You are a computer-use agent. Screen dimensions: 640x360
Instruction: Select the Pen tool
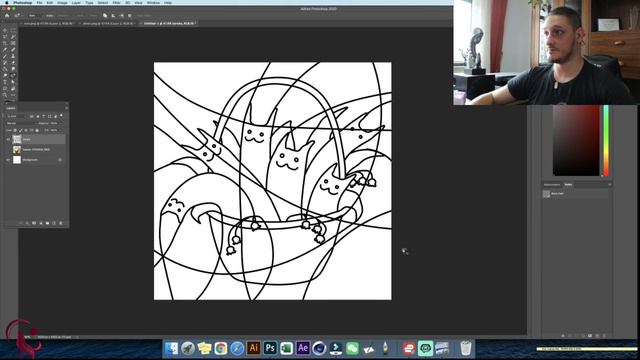click(13, 75)
